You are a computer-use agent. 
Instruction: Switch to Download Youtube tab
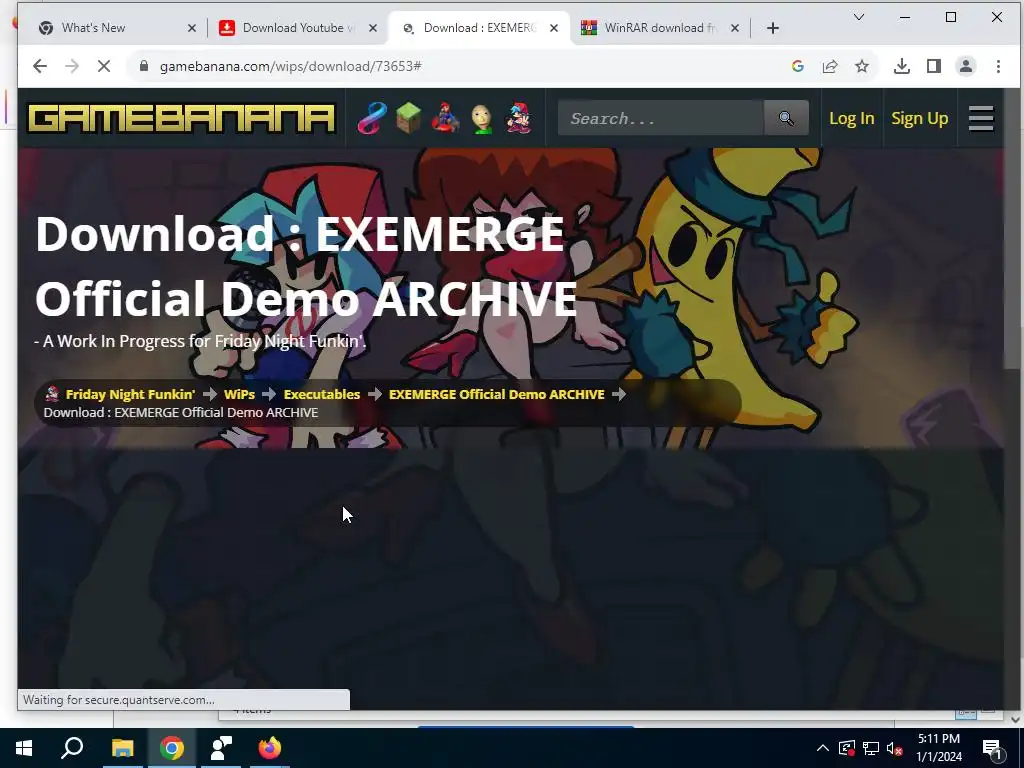[x=295, y=28]
